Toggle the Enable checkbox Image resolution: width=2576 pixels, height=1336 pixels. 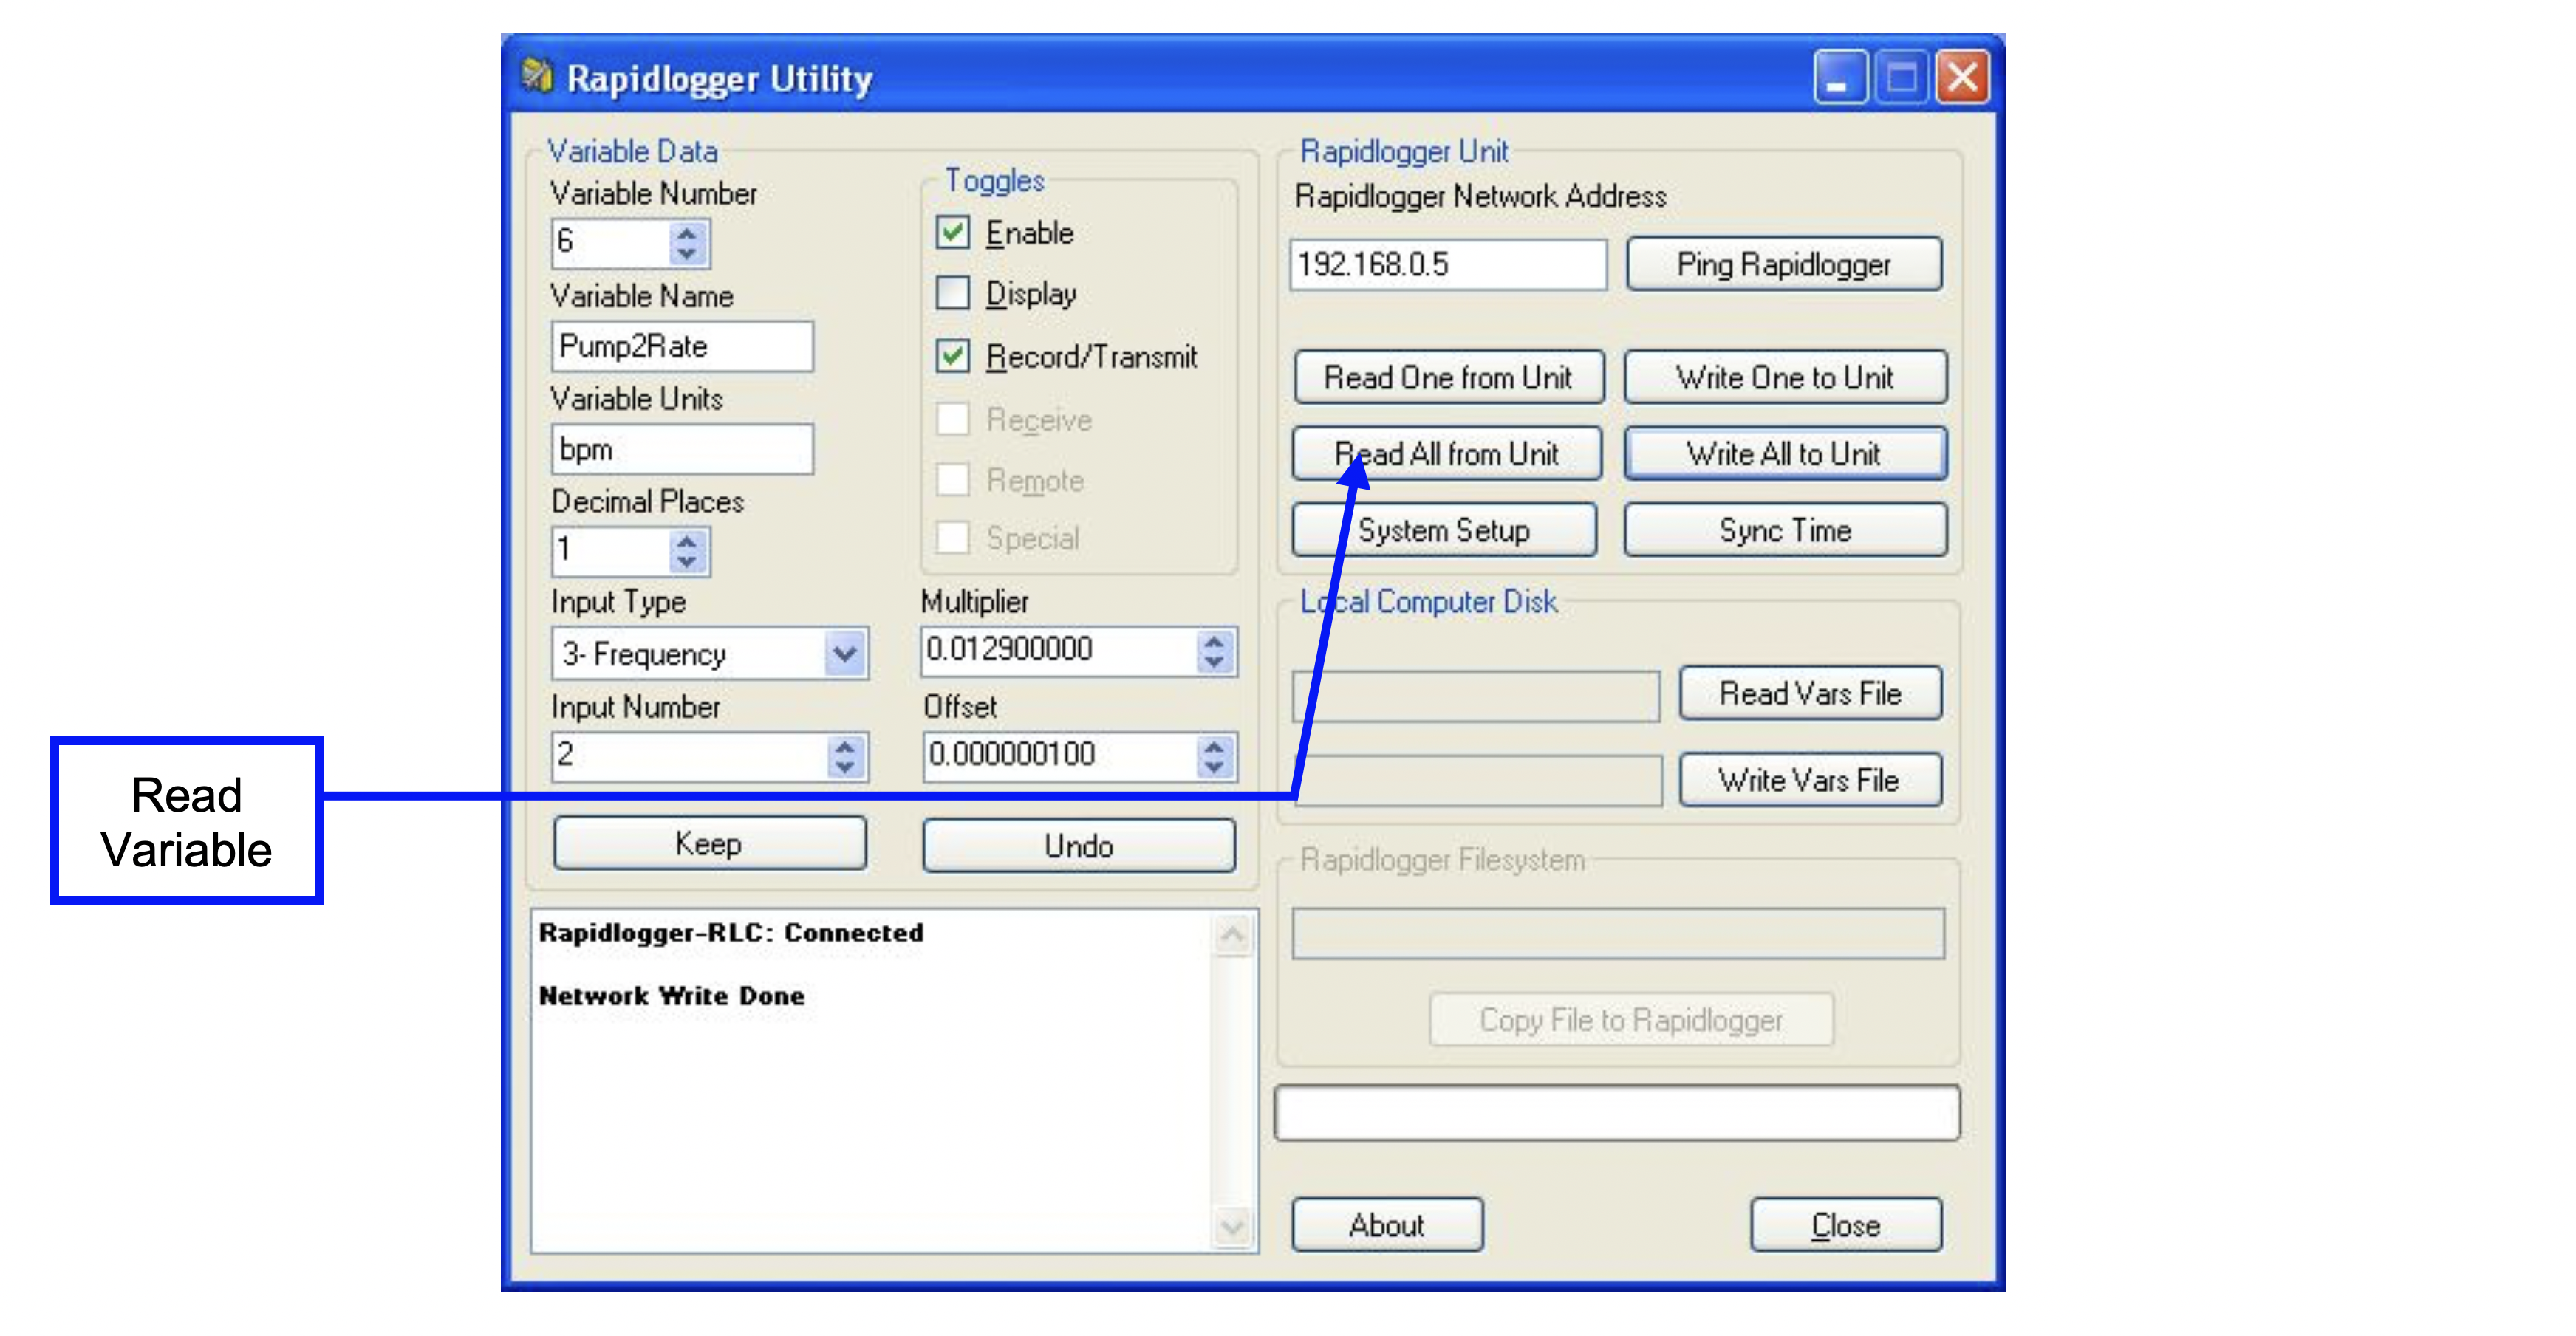[952, 233]
